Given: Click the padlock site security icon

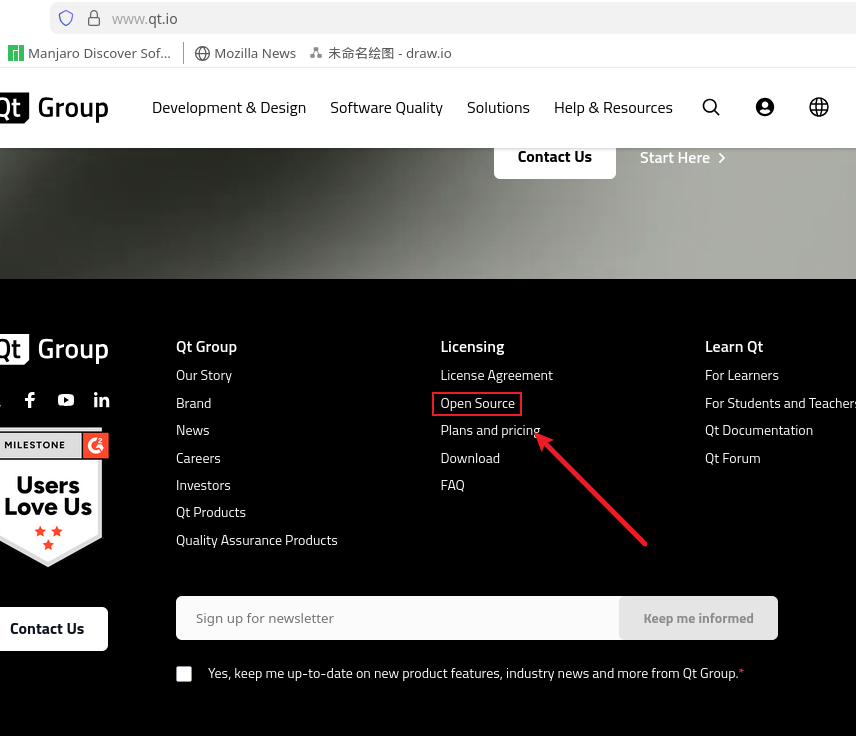Looking at the screenshot, I should click(x=94, y=19).
